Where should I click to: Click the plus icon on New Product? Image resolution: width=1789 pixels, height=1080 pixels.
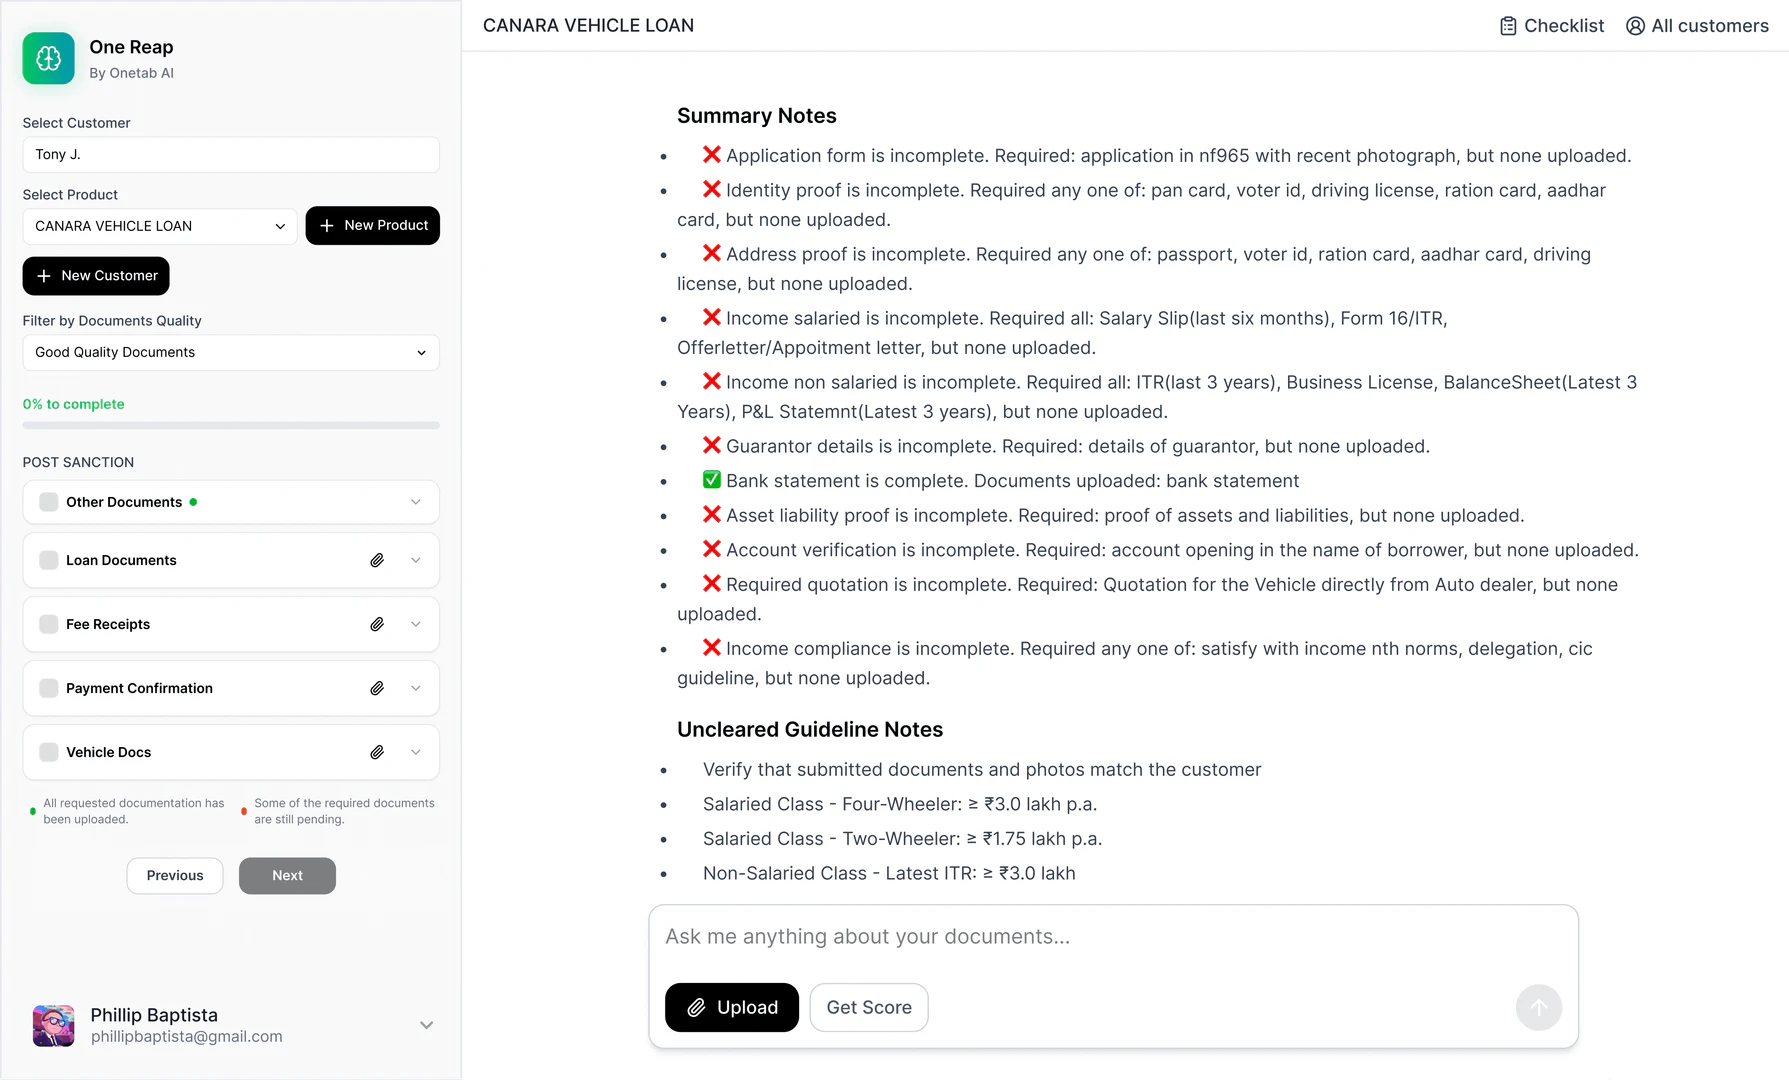326,226
